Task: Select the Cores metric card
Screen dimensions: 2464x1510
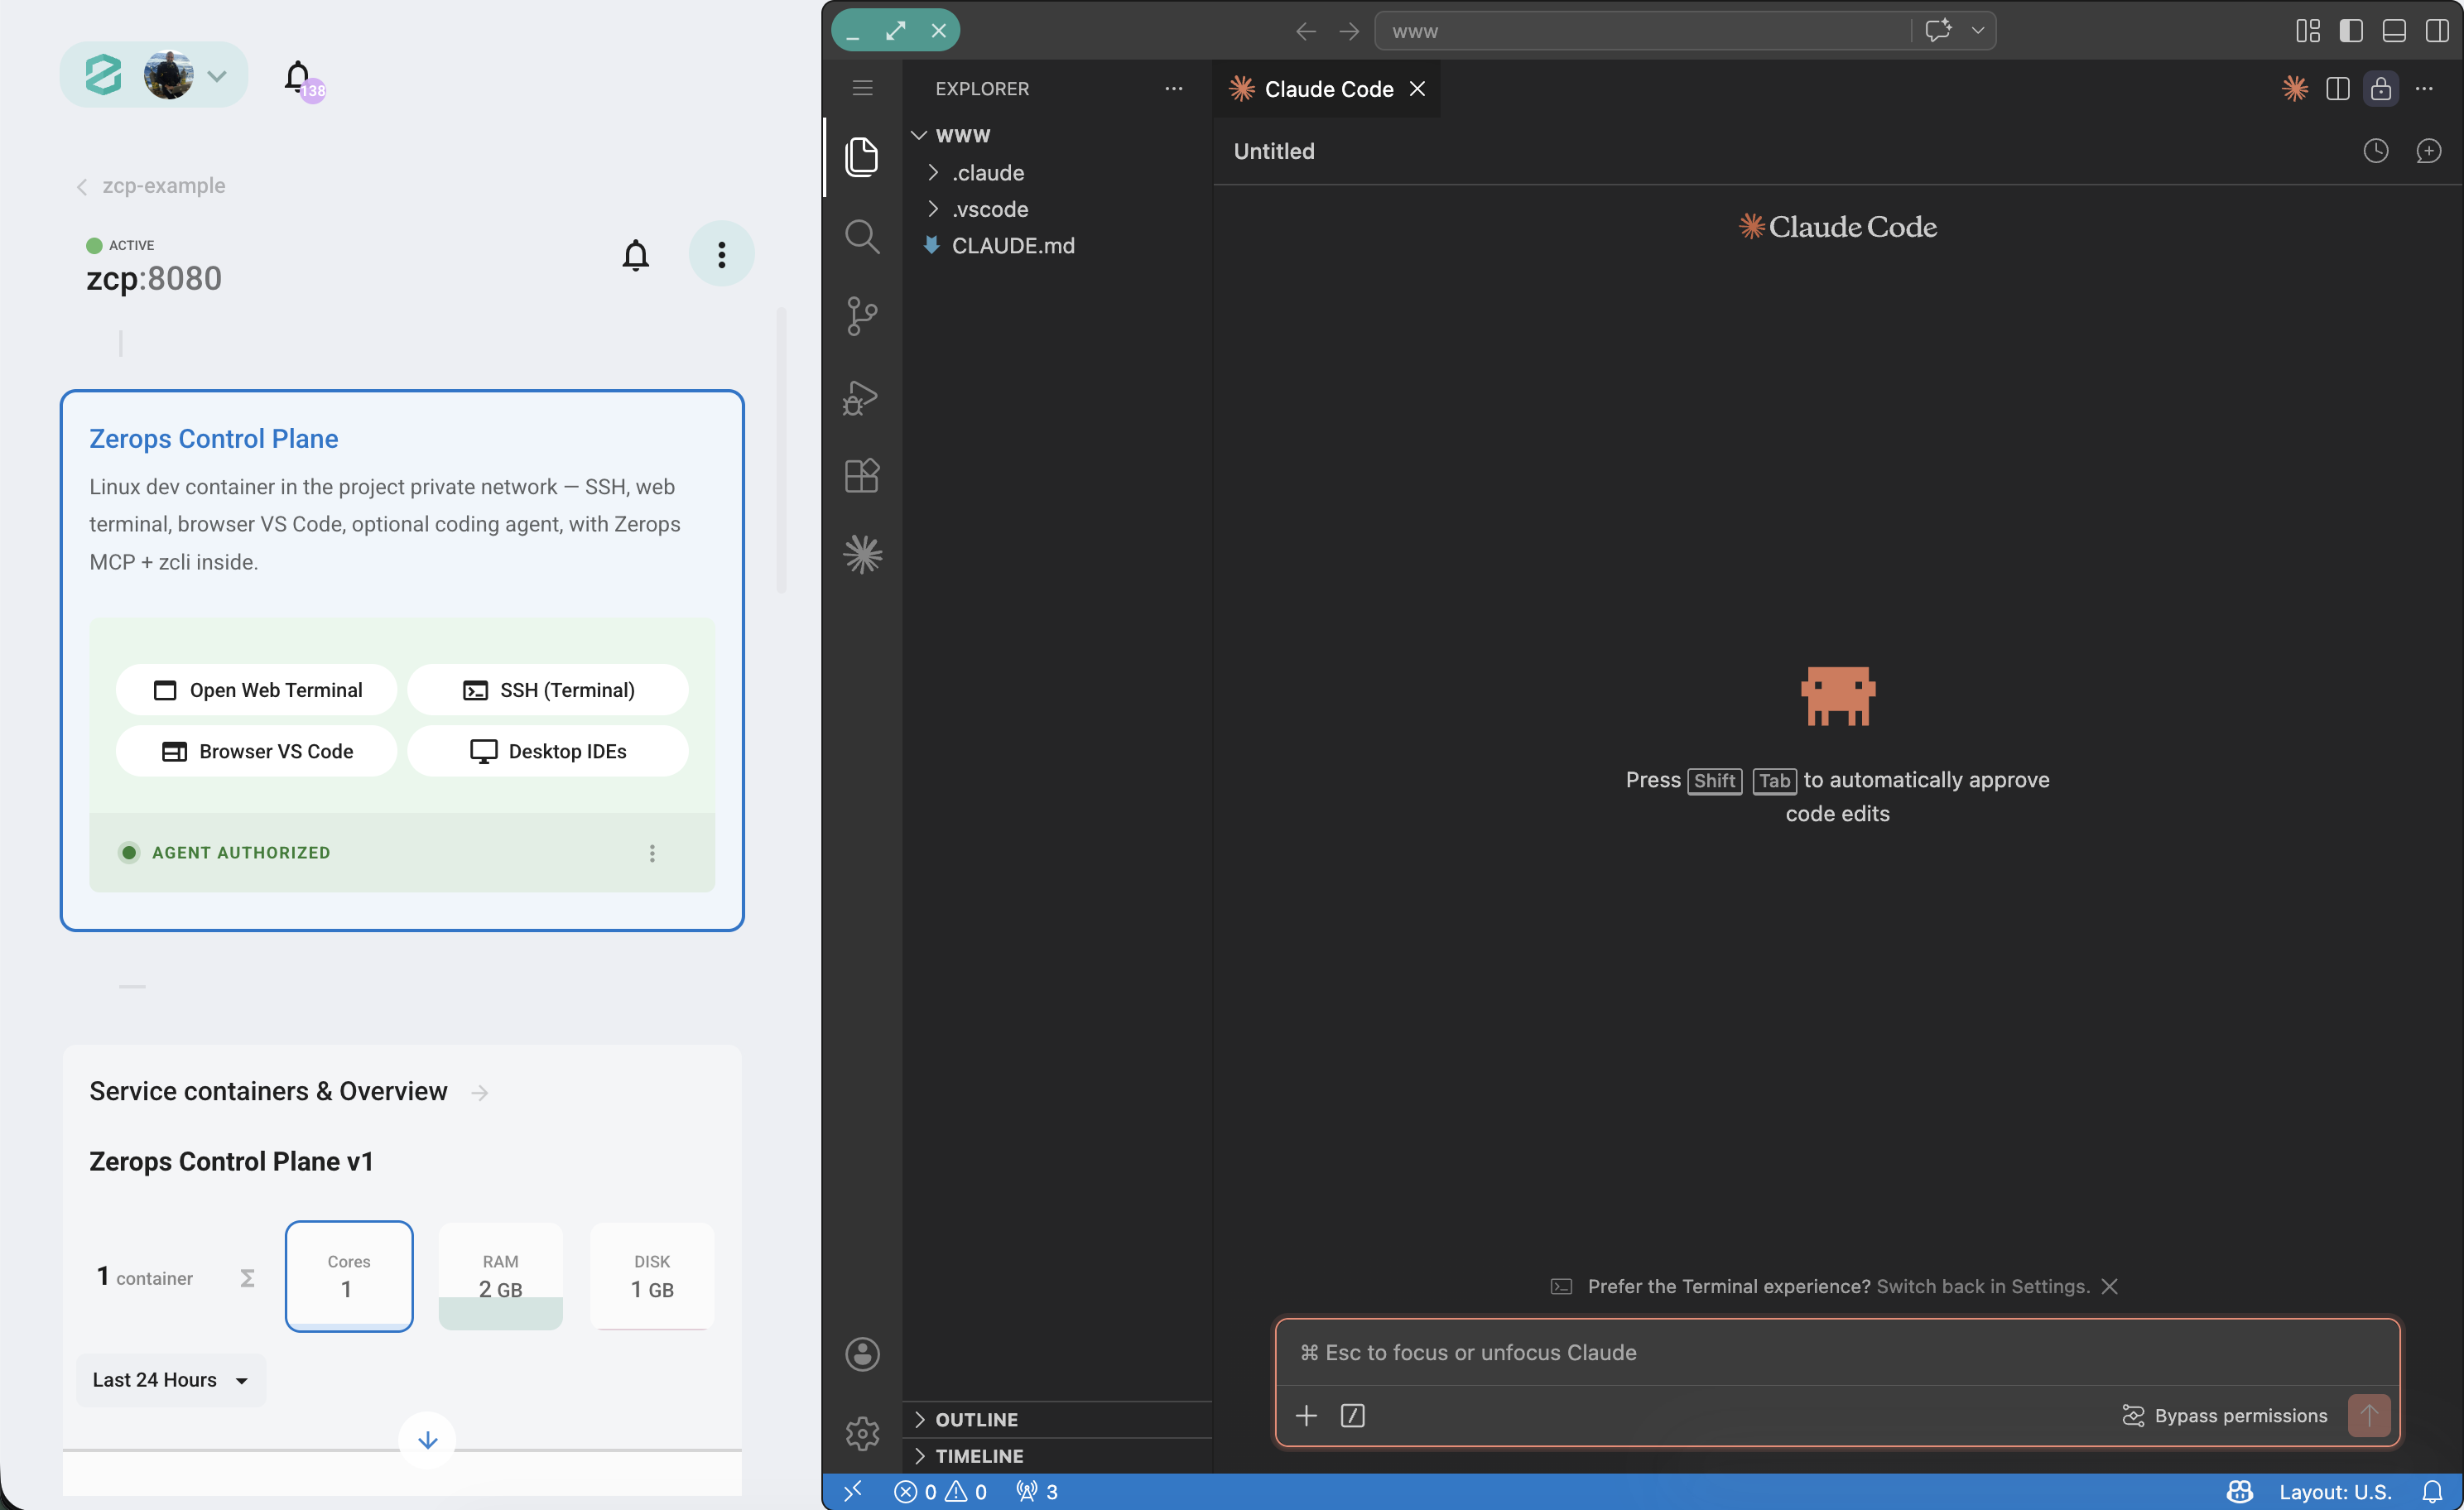Action: coord(349,1276)
